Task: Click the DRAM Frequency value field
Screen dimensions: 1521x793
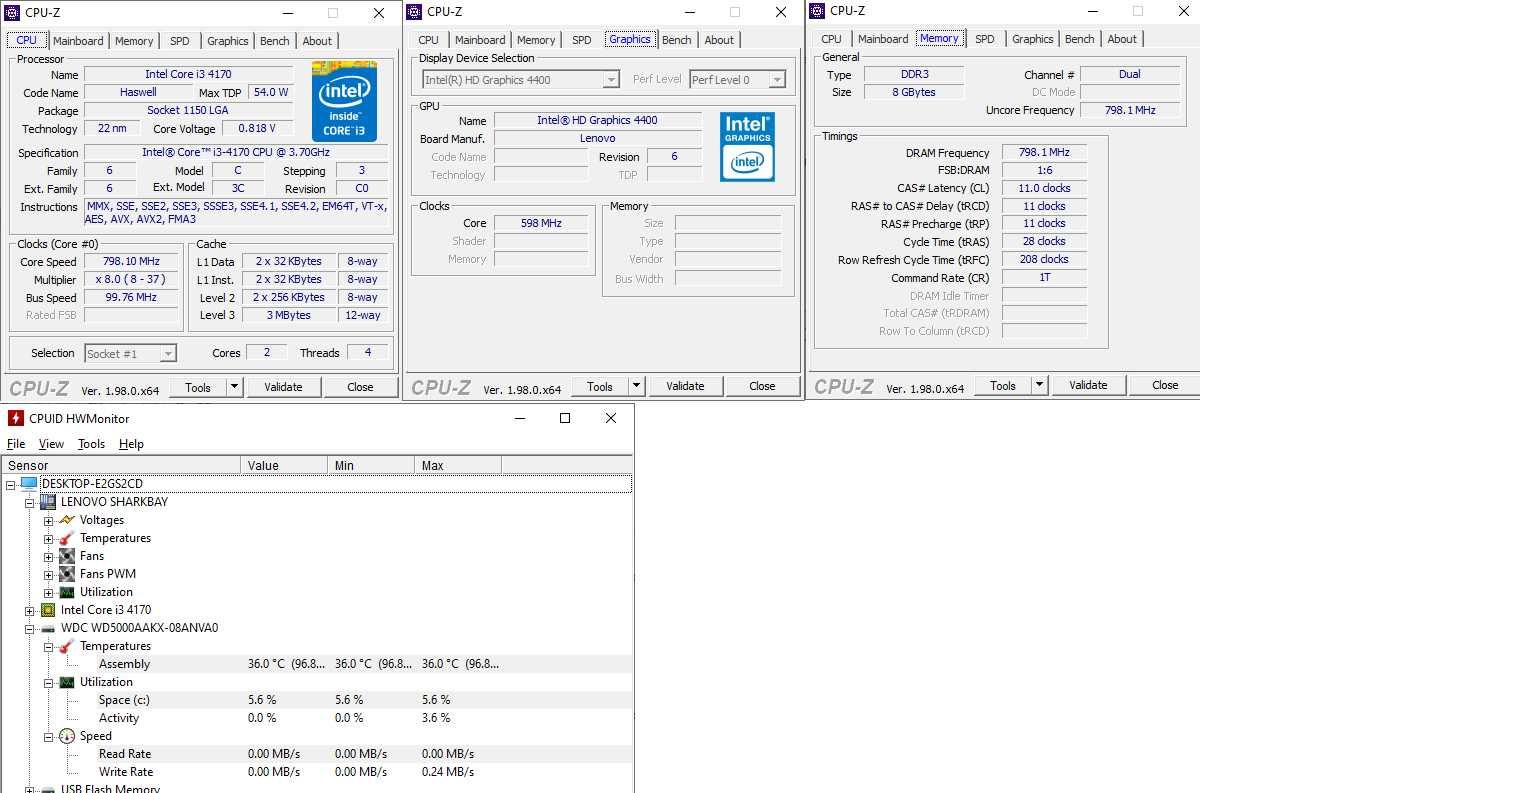Action: click(x=1044, y=153)
